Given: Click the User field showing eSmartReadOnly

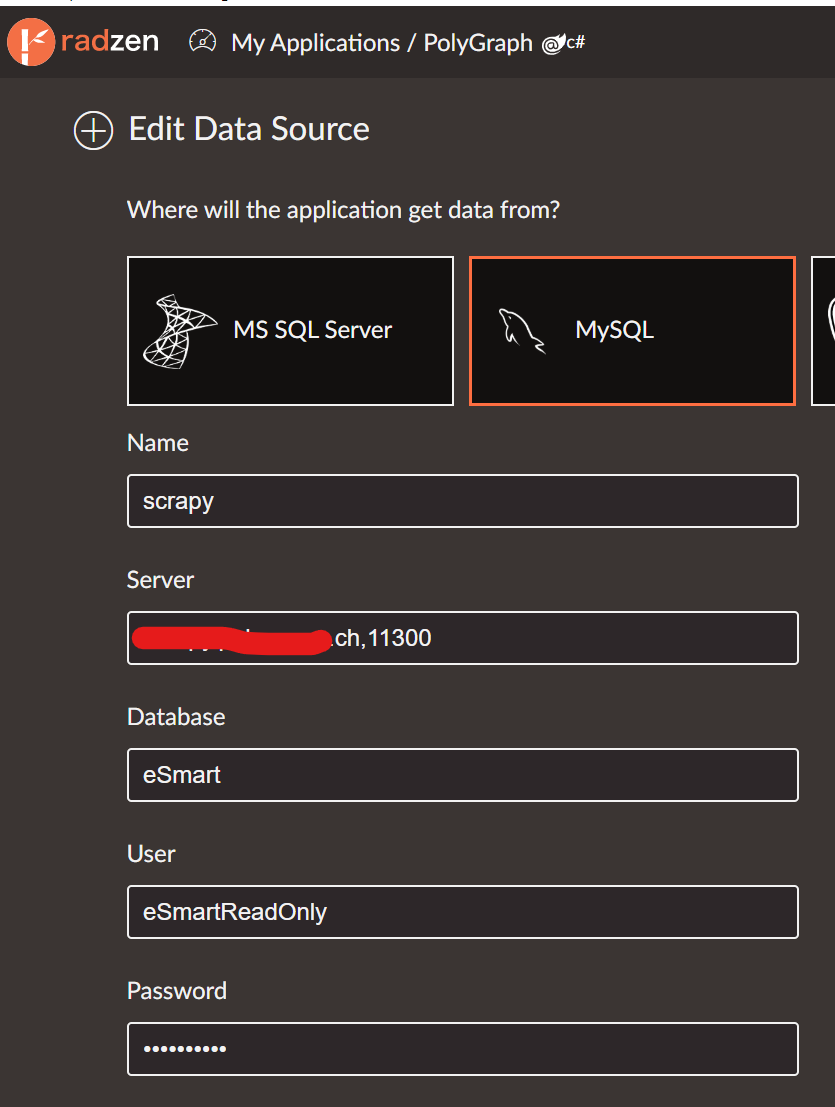Looking at the screenshot, I should tap(462, 912).
